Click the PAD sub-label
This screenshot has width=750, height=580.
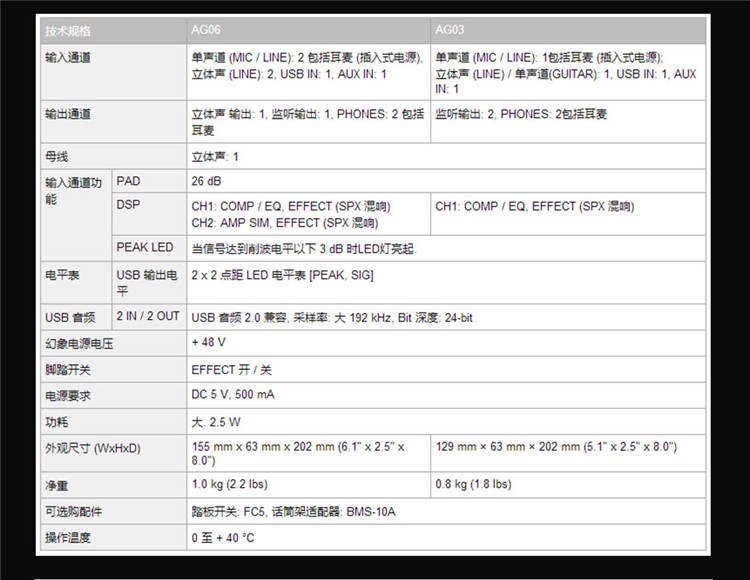click(x=128, y=181)
